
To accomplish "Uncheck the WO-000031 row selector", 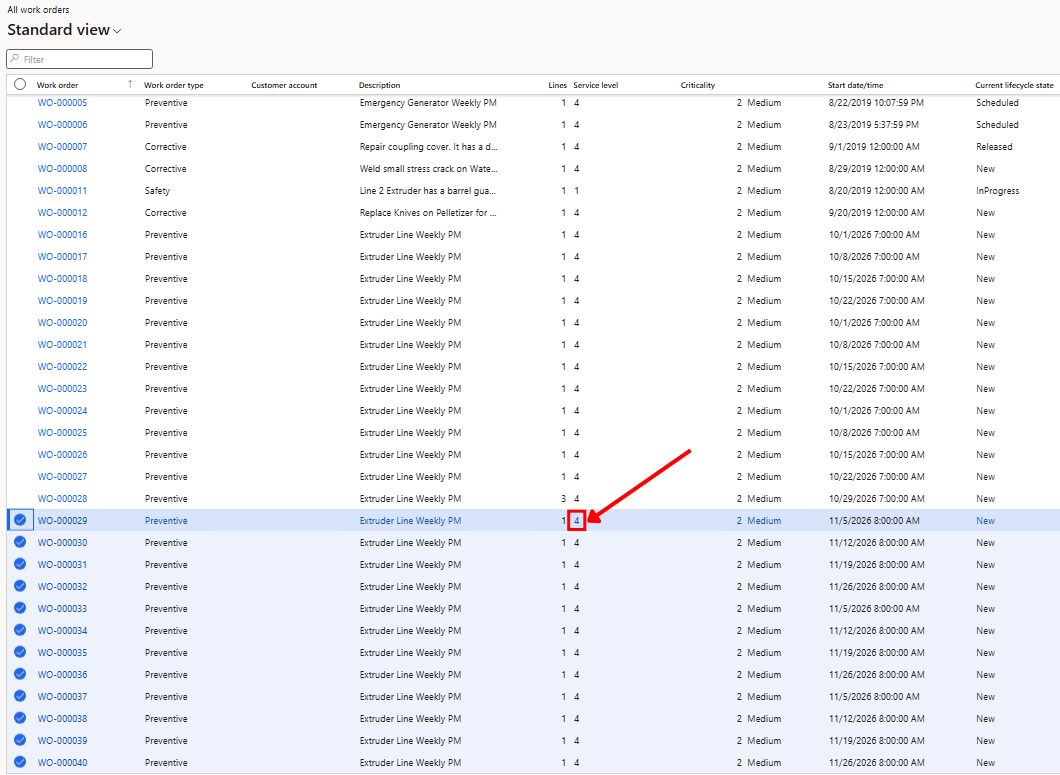I will (x=20, y=564).
